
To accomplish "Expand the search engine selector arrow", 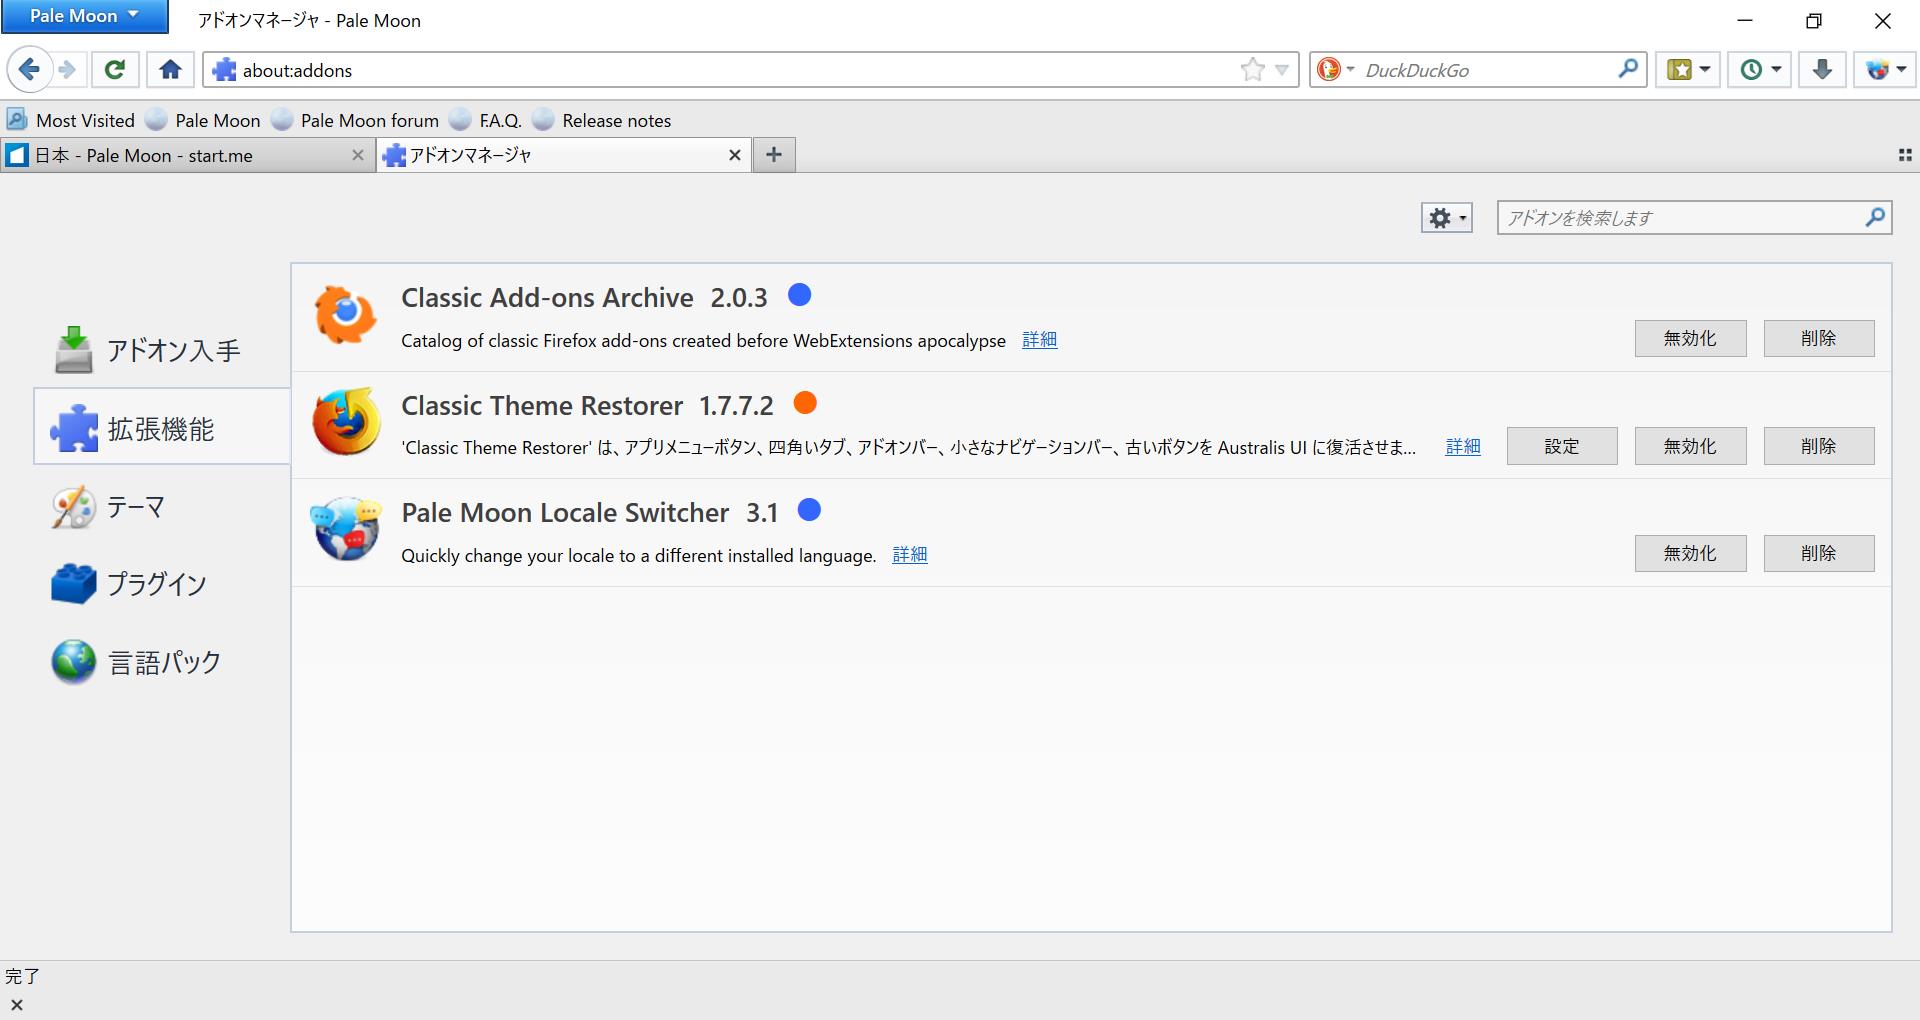I will click(1350, 70).
